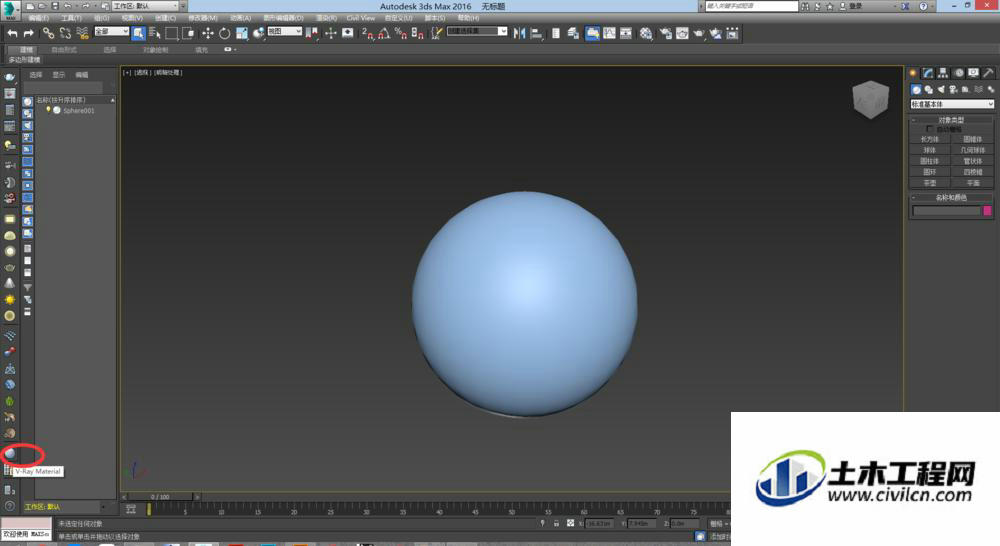
Task: Click the Mirror tool icon
Action: [x=520, y=33]
